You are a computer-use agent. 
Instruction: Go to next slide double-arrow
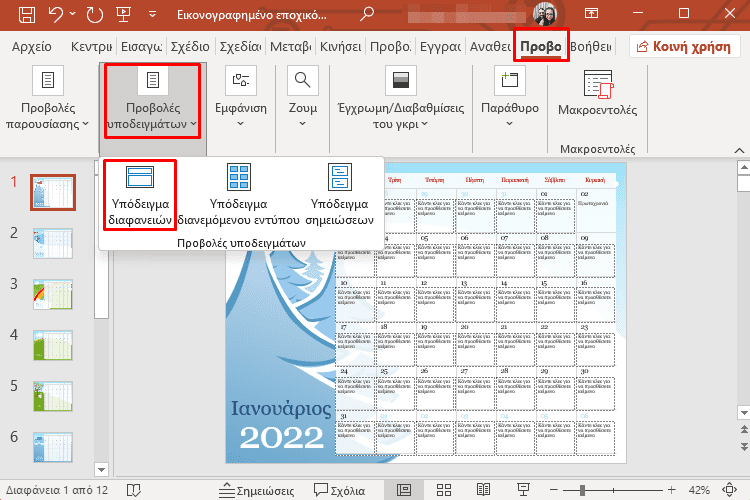(x=744, y=447)
